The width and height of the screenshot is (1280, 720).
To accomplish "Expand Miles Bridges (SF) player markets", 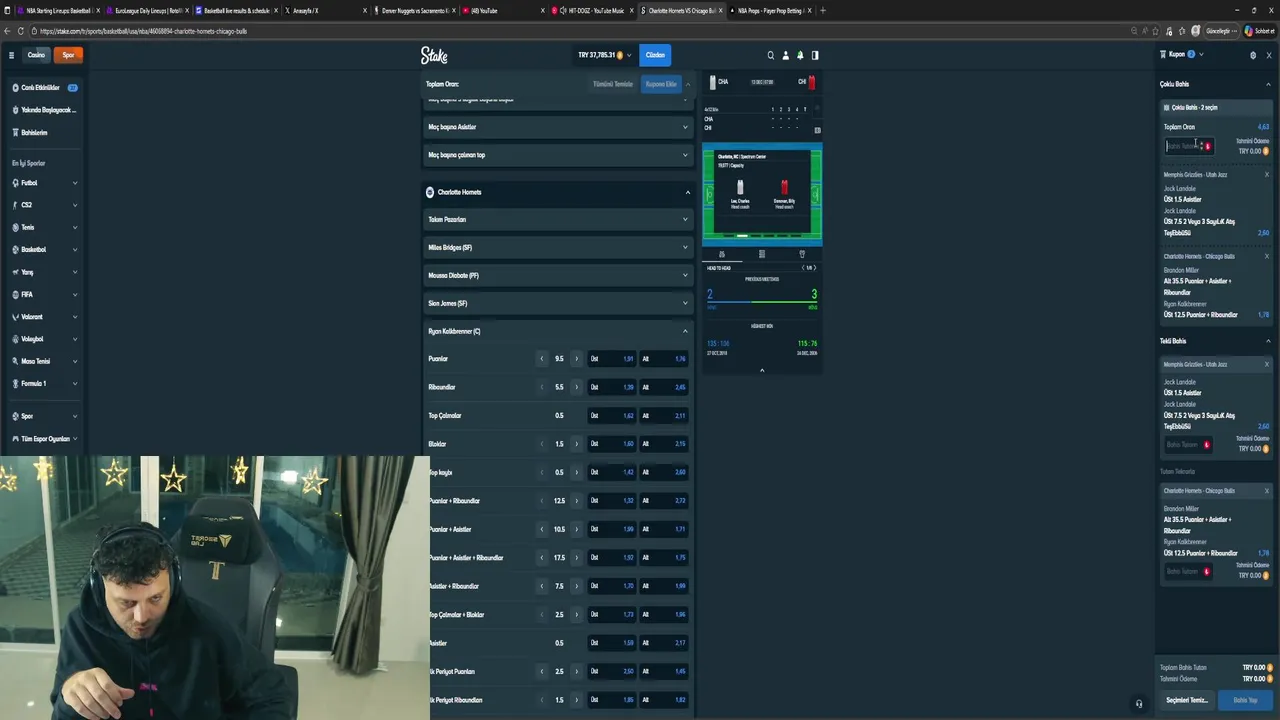I will [558, 247].
